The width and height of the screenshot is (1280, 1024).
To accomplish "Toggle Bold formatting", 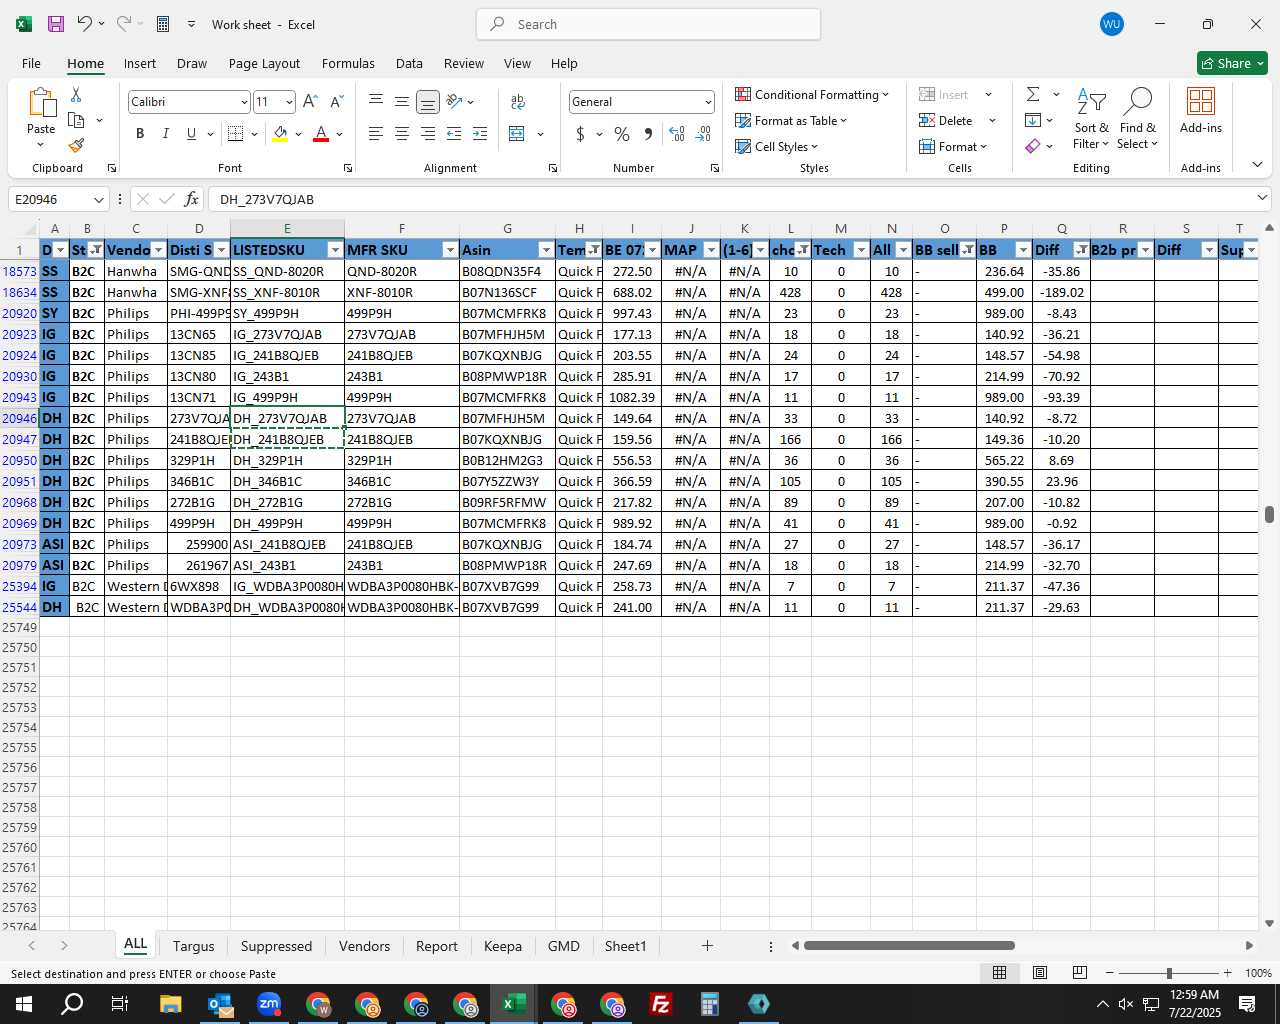I will click(140, 134).
